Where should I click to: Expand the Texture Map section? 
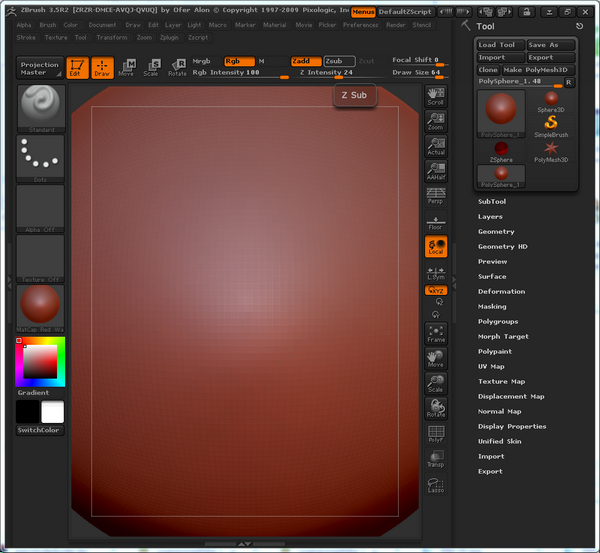pos(501,382)
